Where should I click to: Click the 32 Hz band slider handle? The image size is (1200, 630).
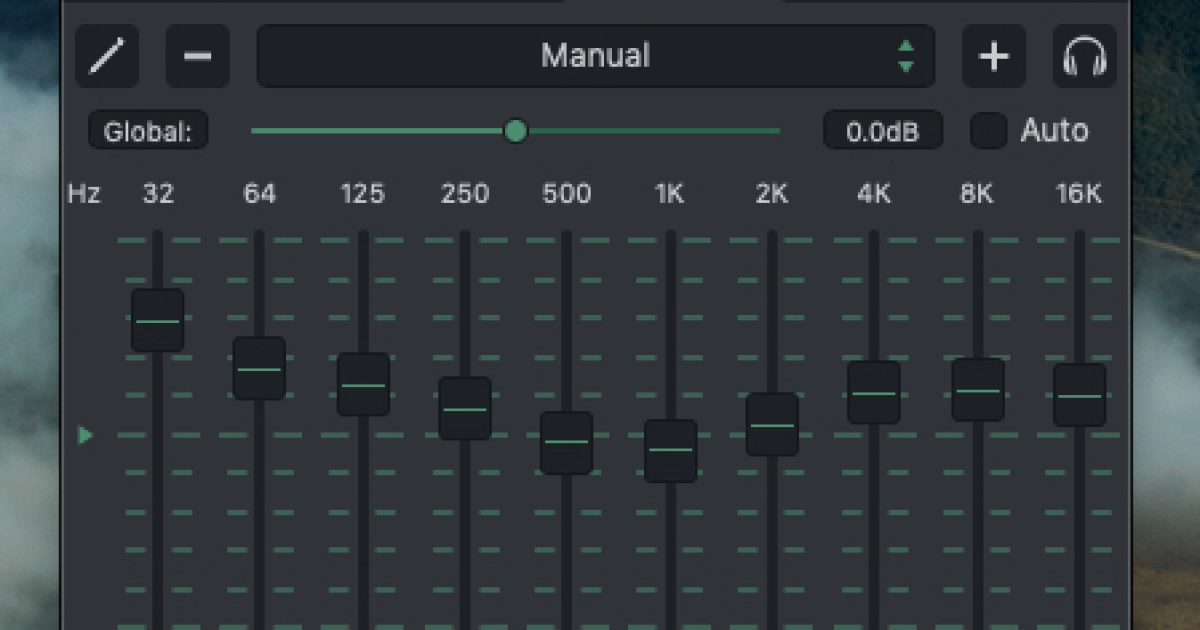tap(158, 321)
